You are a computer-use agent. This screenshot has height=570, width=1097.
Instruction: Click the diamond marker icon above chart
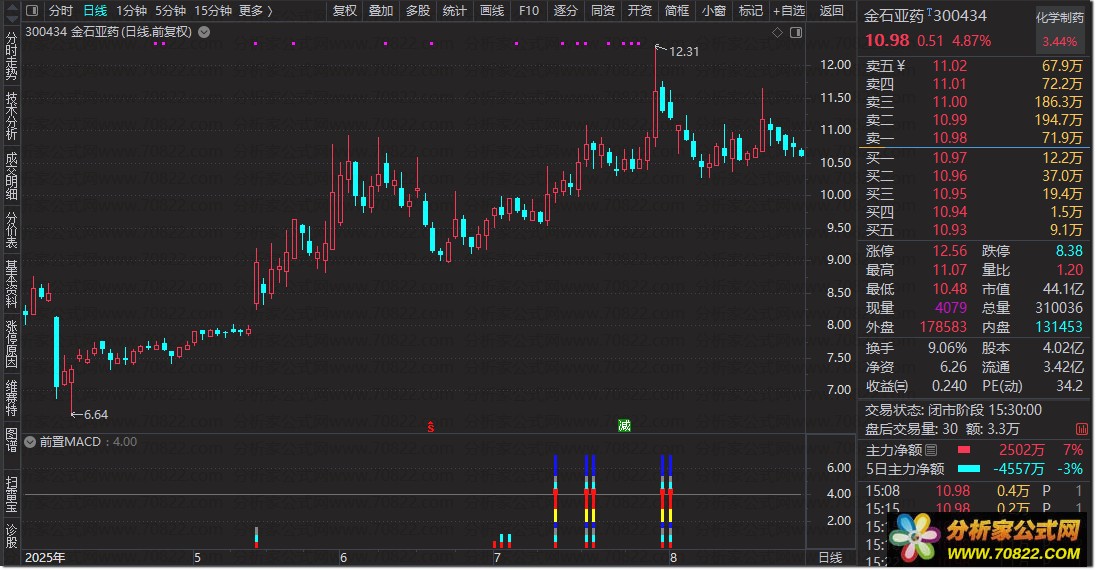pyautogui.click(x=777, y=33)
